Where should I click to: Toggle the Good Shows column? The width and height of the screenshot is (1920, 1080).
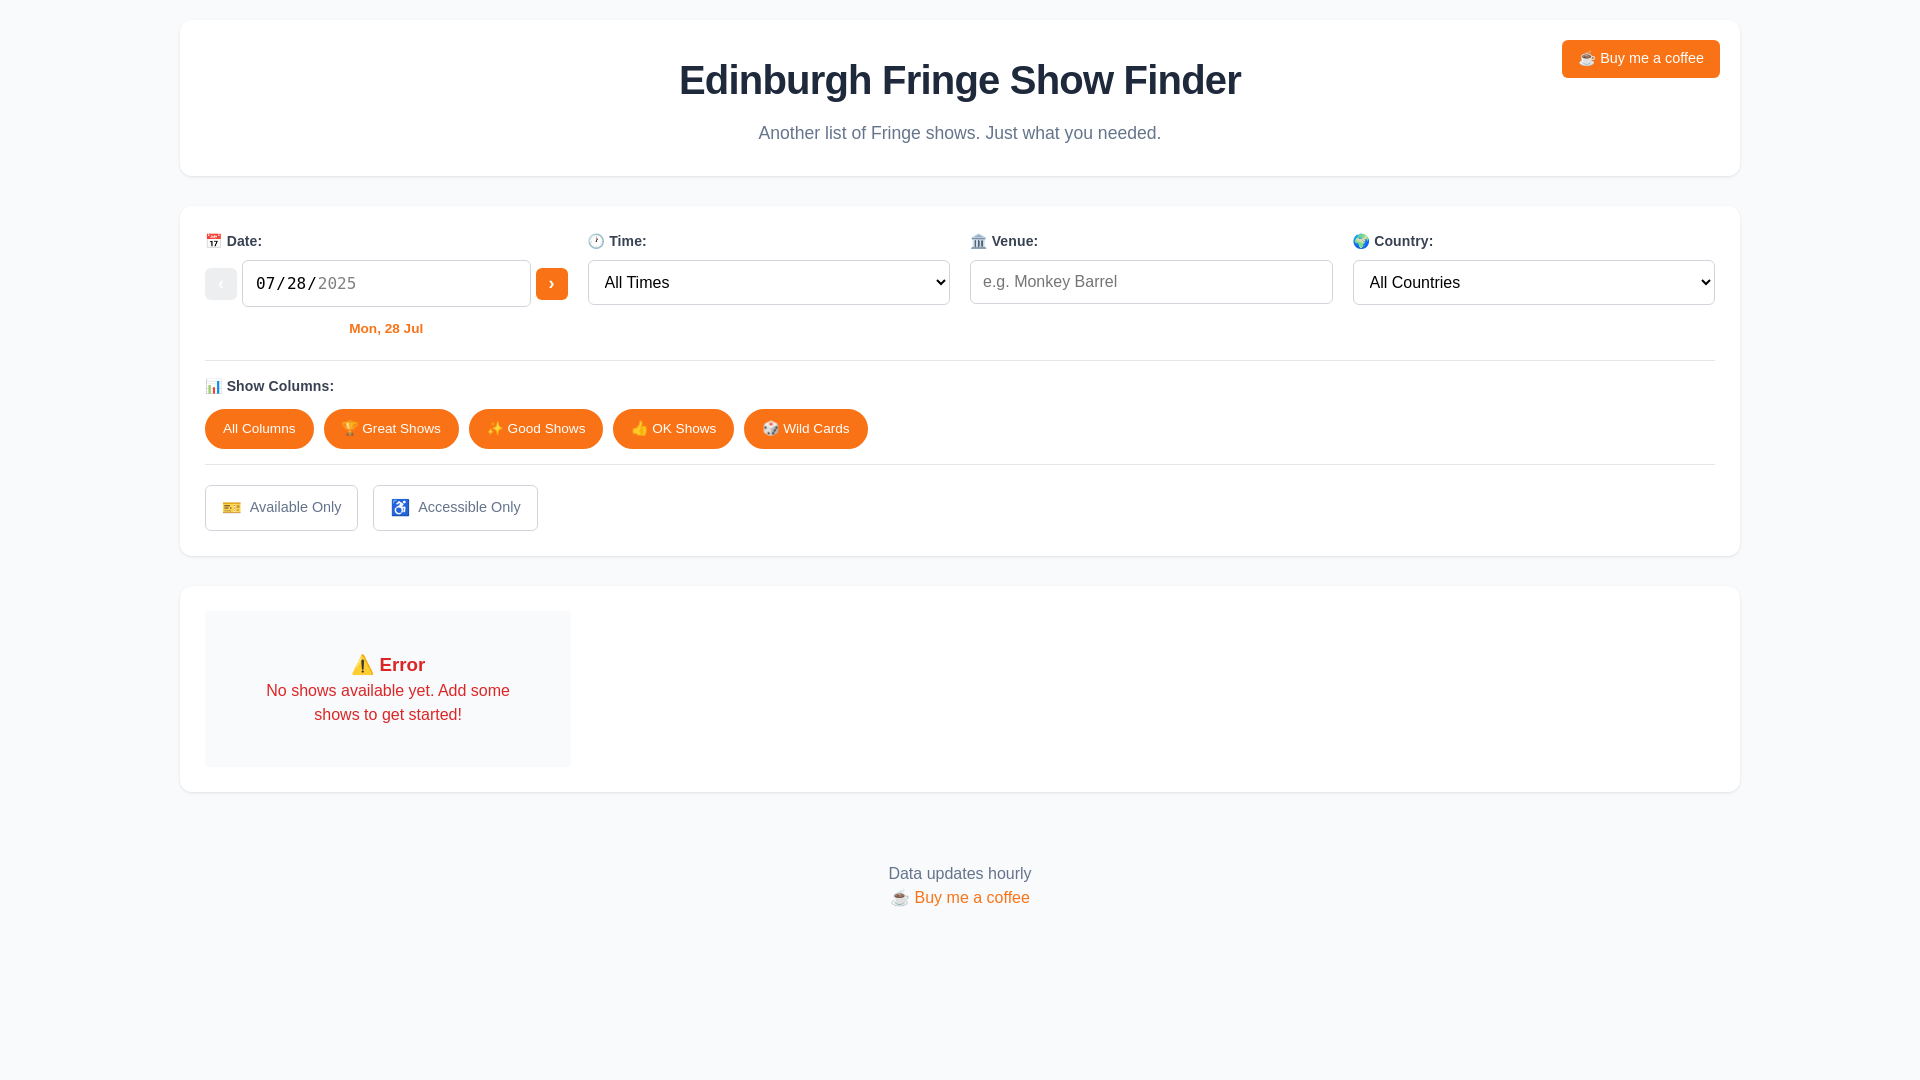(x=536, y=429)
